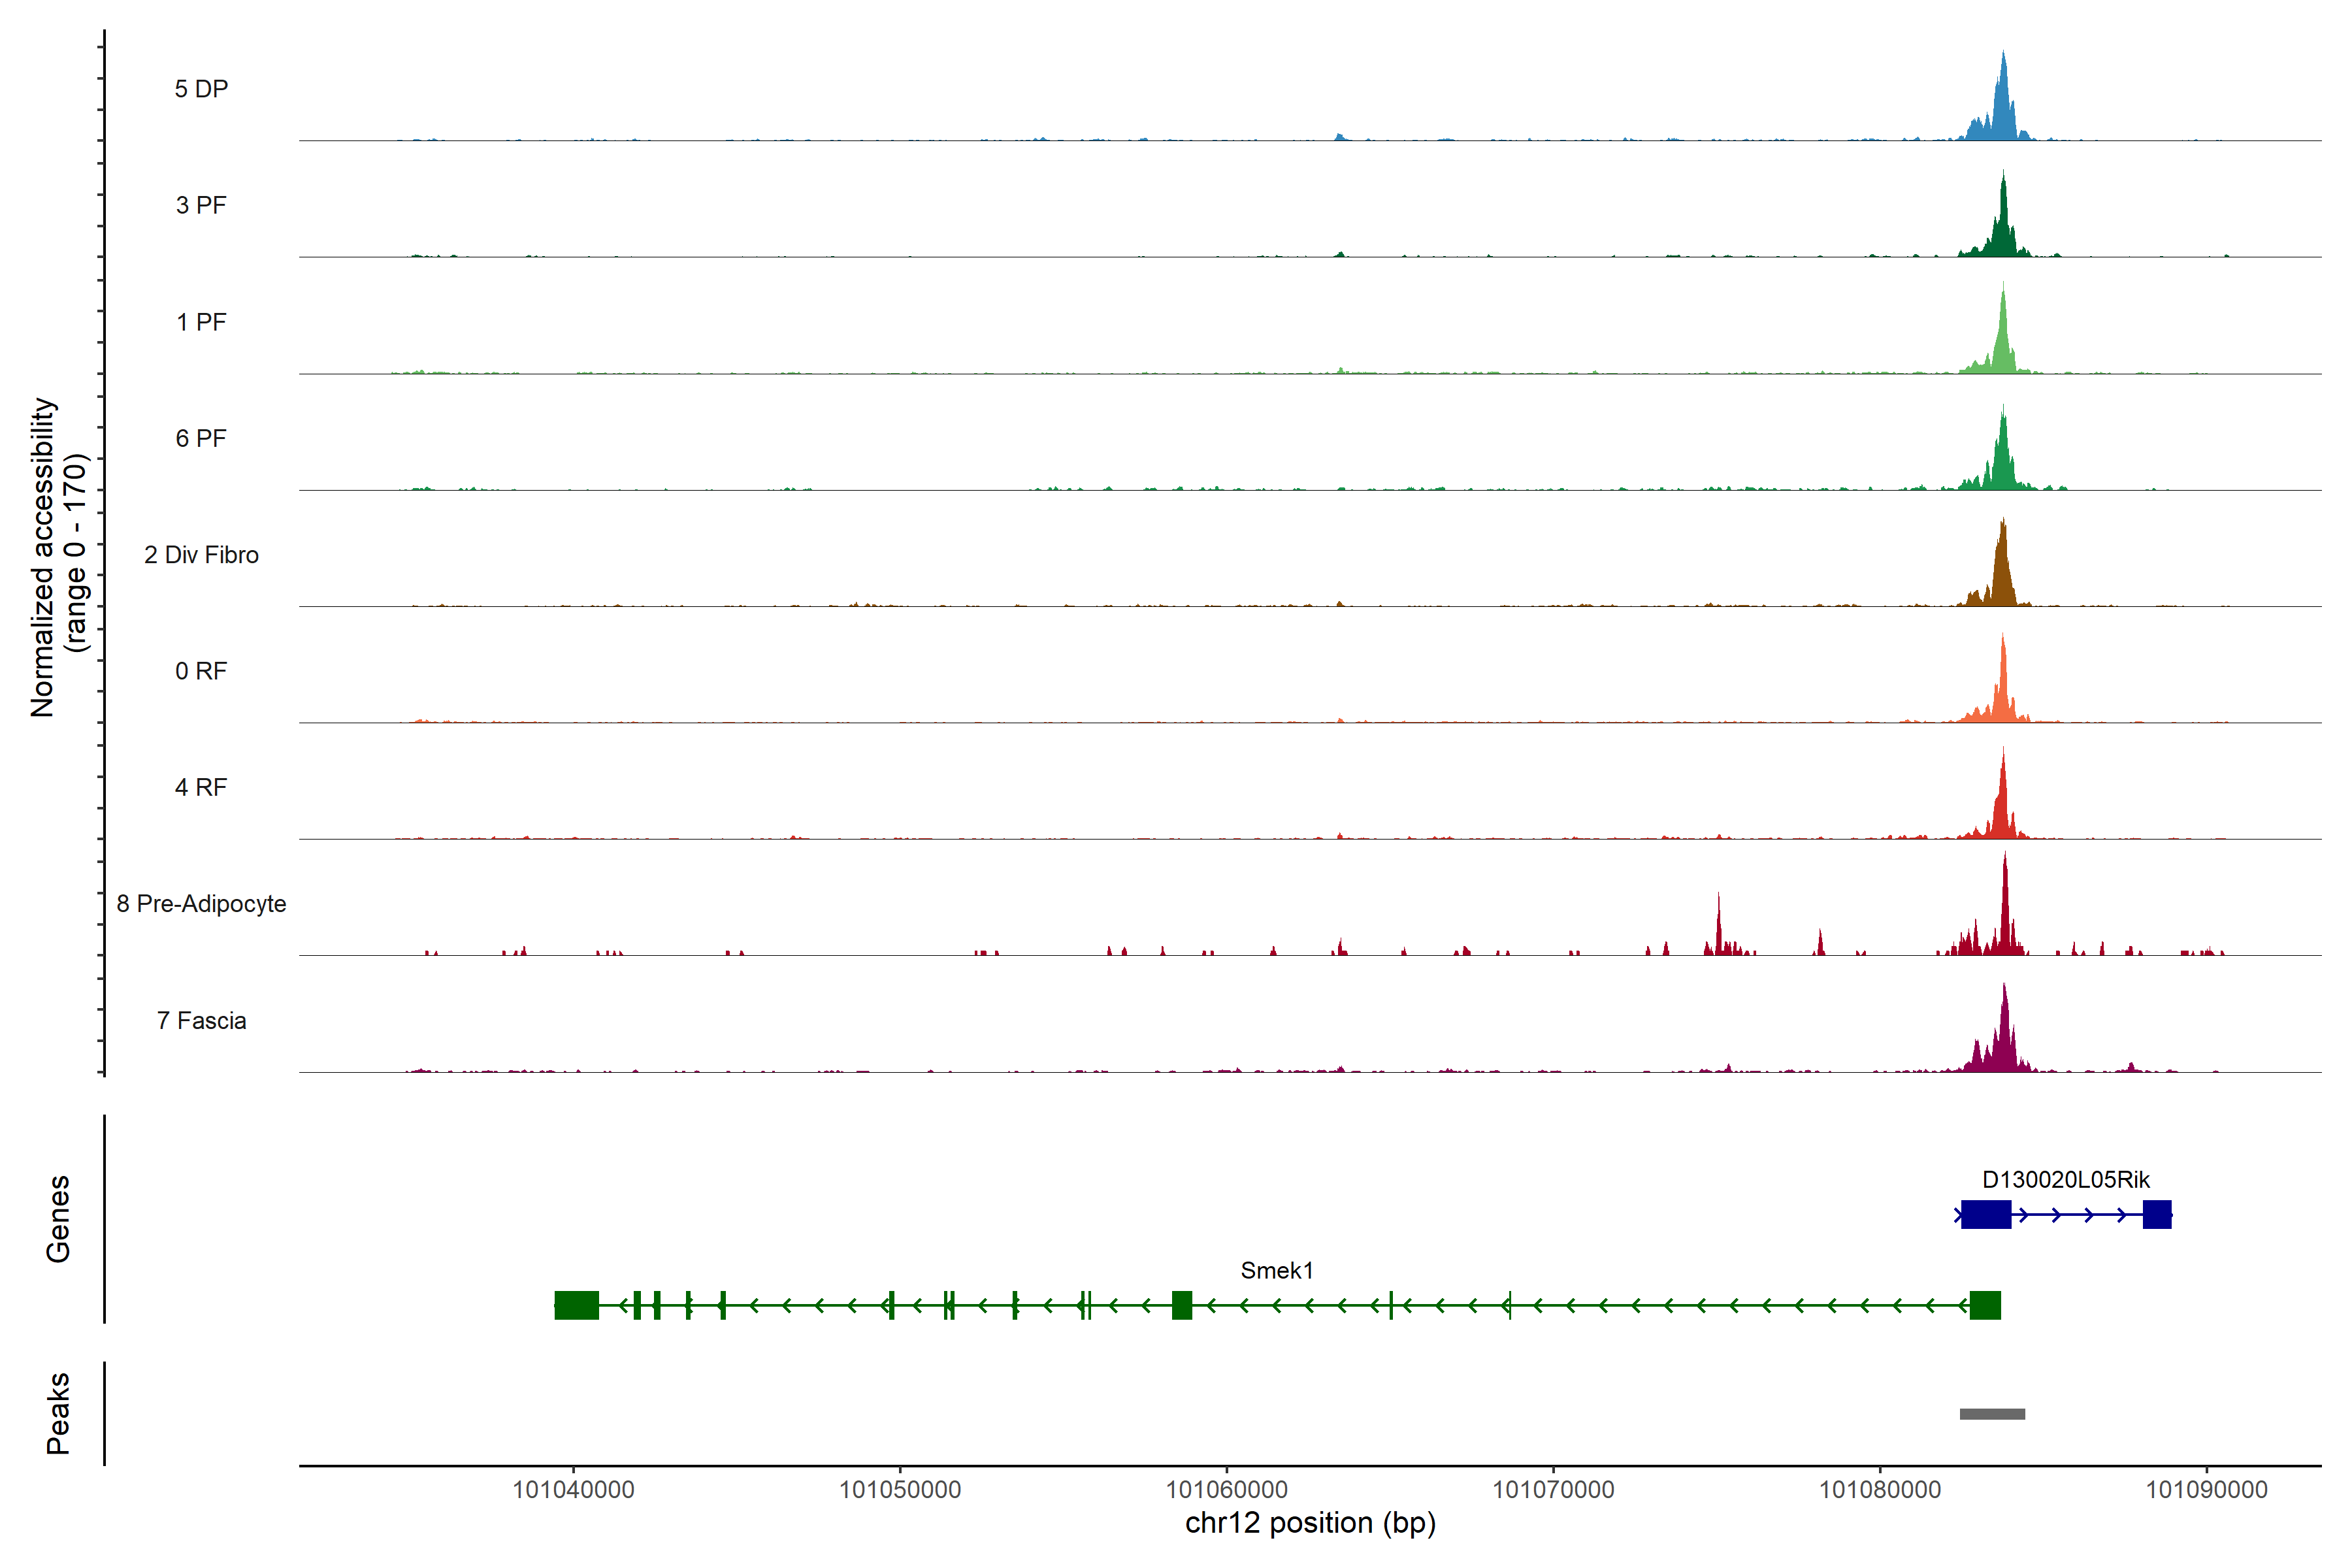
Task: Click the 1 PF track label
Action: click(201, 322)
